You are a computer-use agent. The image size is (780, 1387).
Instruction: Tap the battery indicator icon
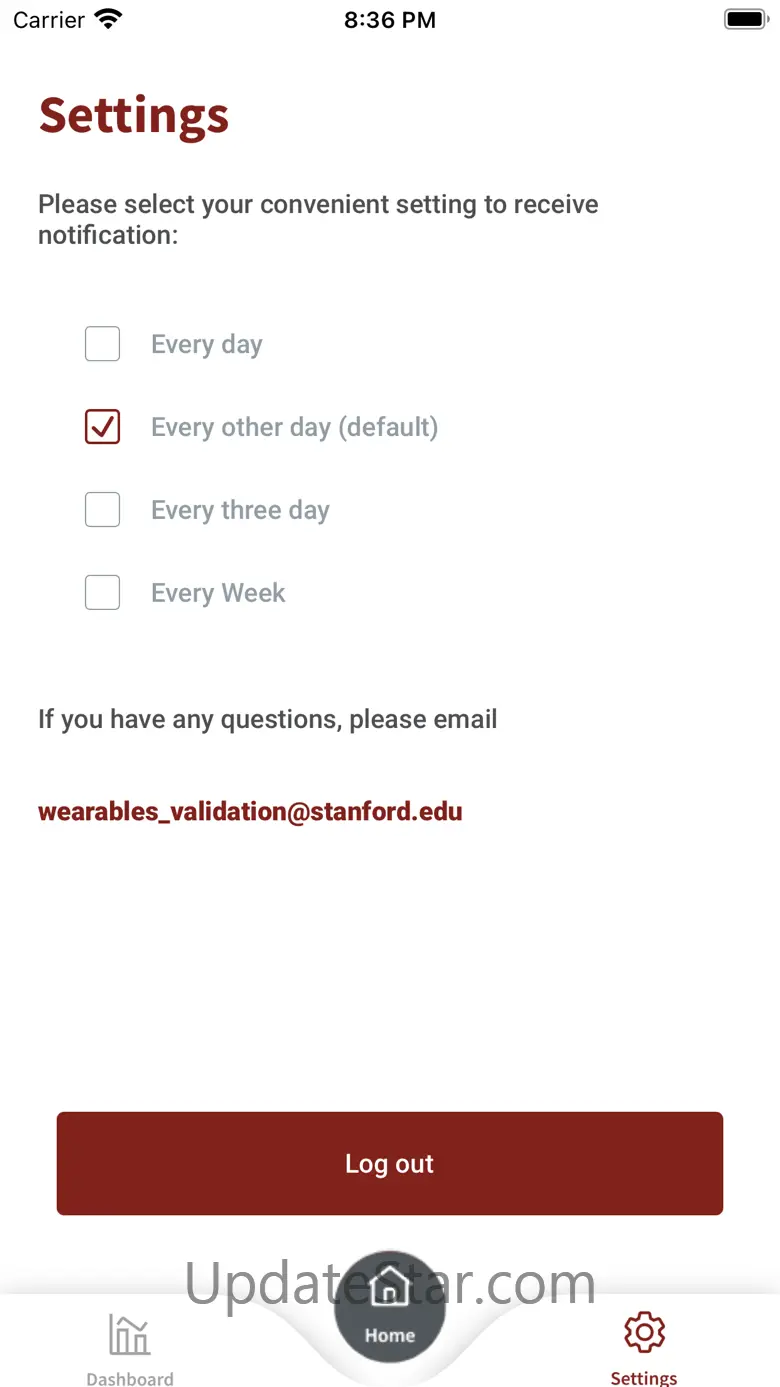(x=745, y=19)
